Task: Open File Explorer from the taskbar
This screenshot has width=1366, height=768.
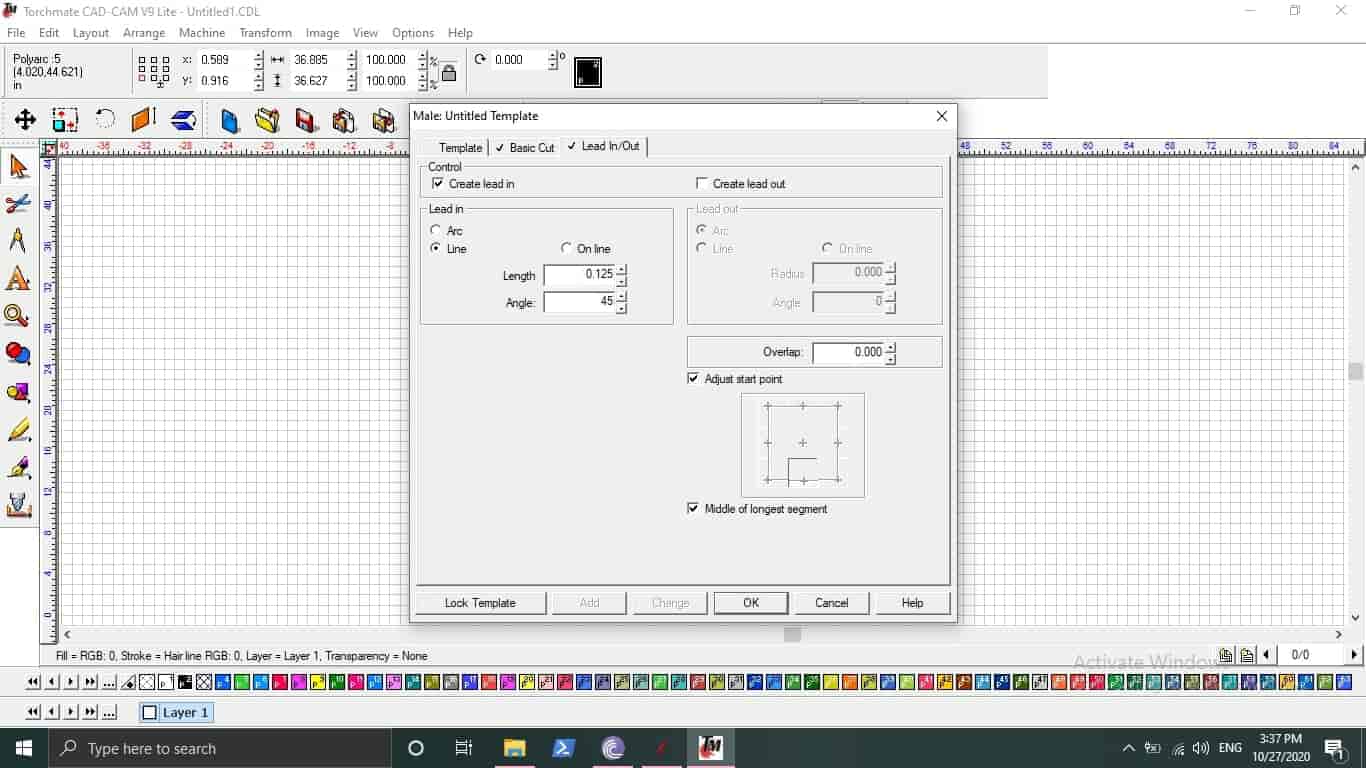Action: tap(514, 748)
